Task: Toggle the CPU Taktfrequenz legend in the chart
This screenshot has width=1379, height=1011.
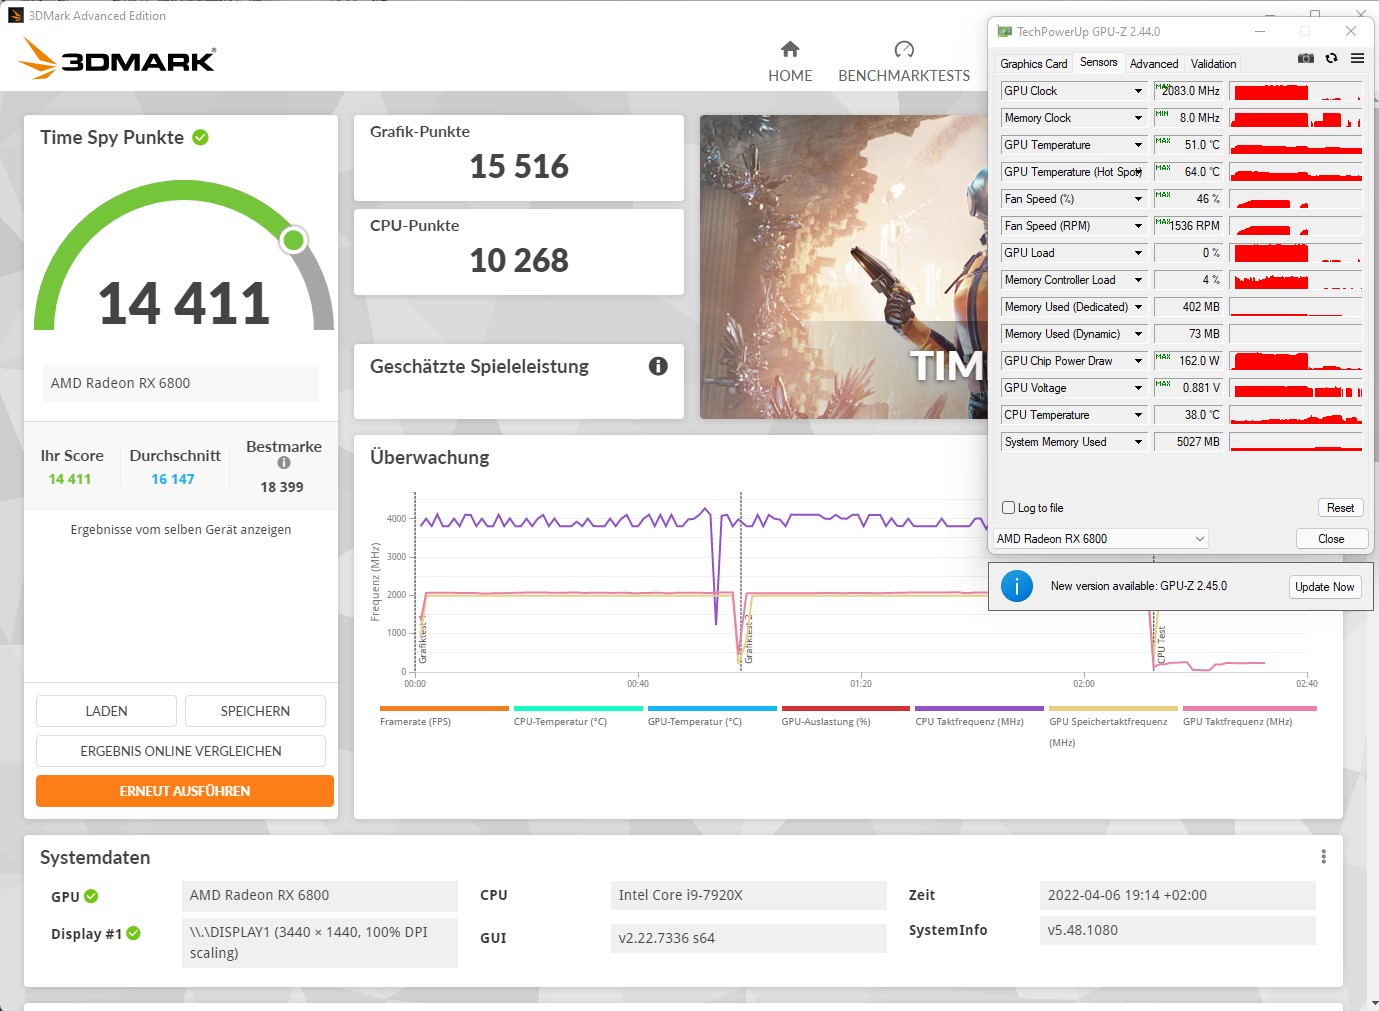Action: [979, 716]
